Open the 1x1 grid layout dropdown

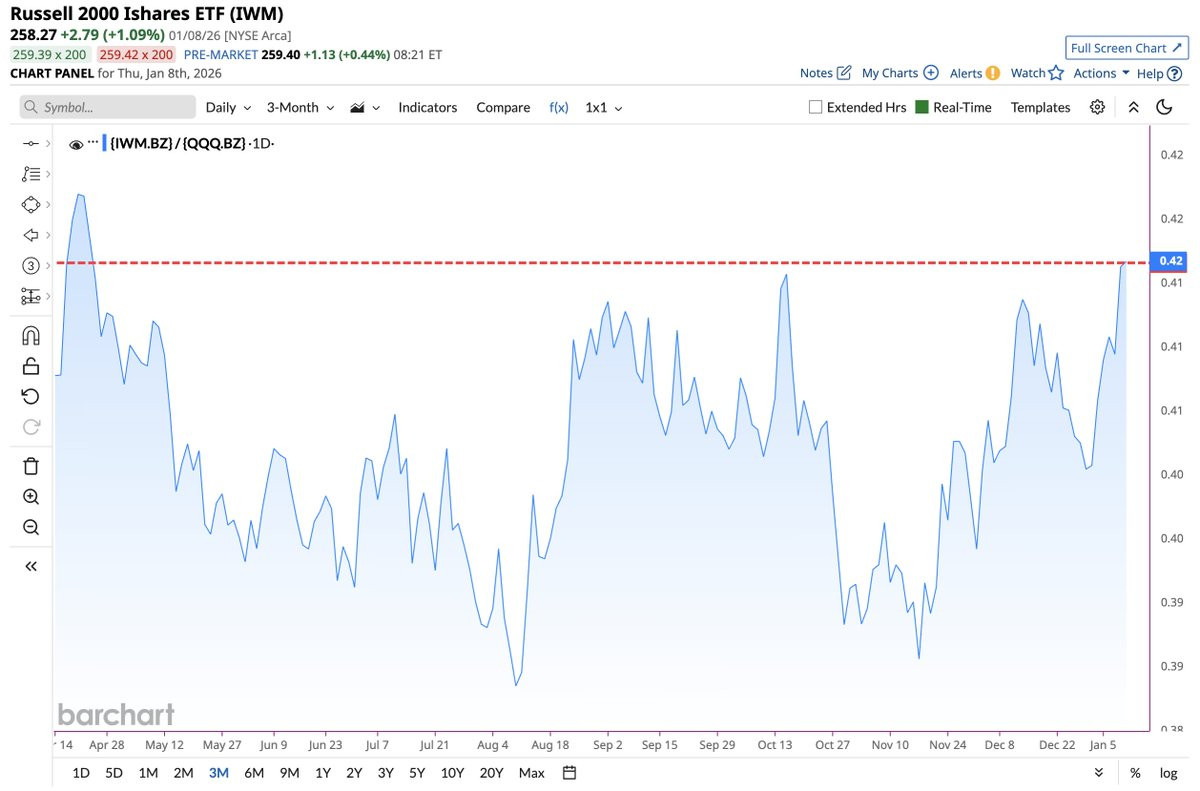point(604,107)
